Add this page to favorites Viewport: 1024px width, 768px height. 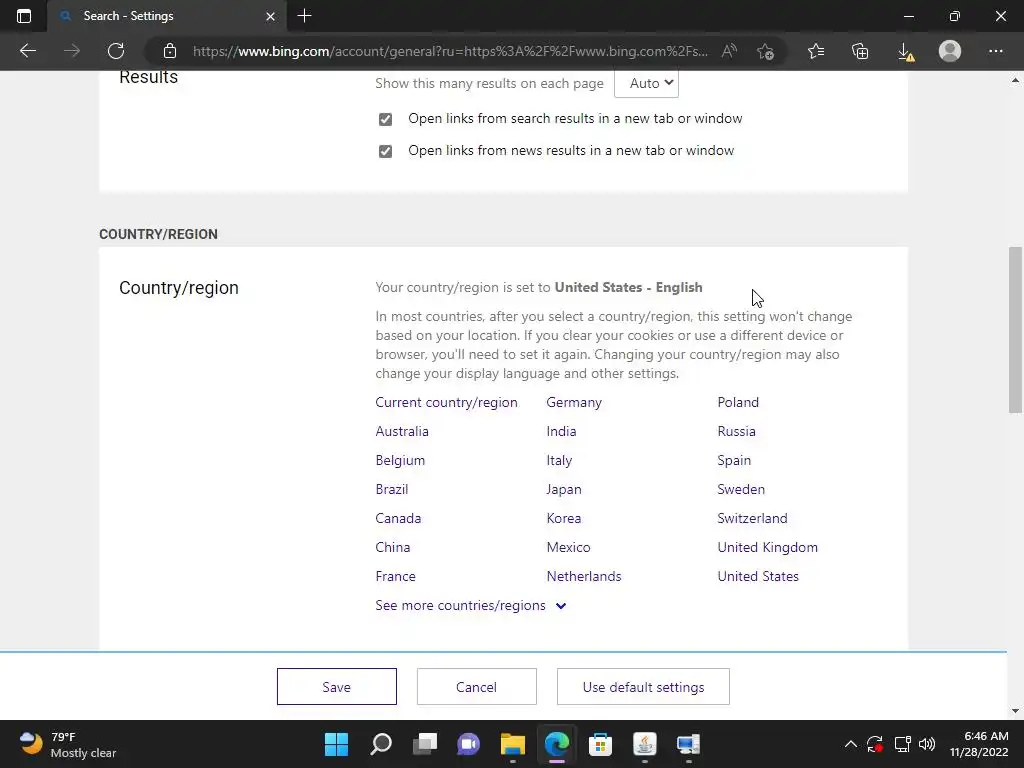tap(765, 51)
